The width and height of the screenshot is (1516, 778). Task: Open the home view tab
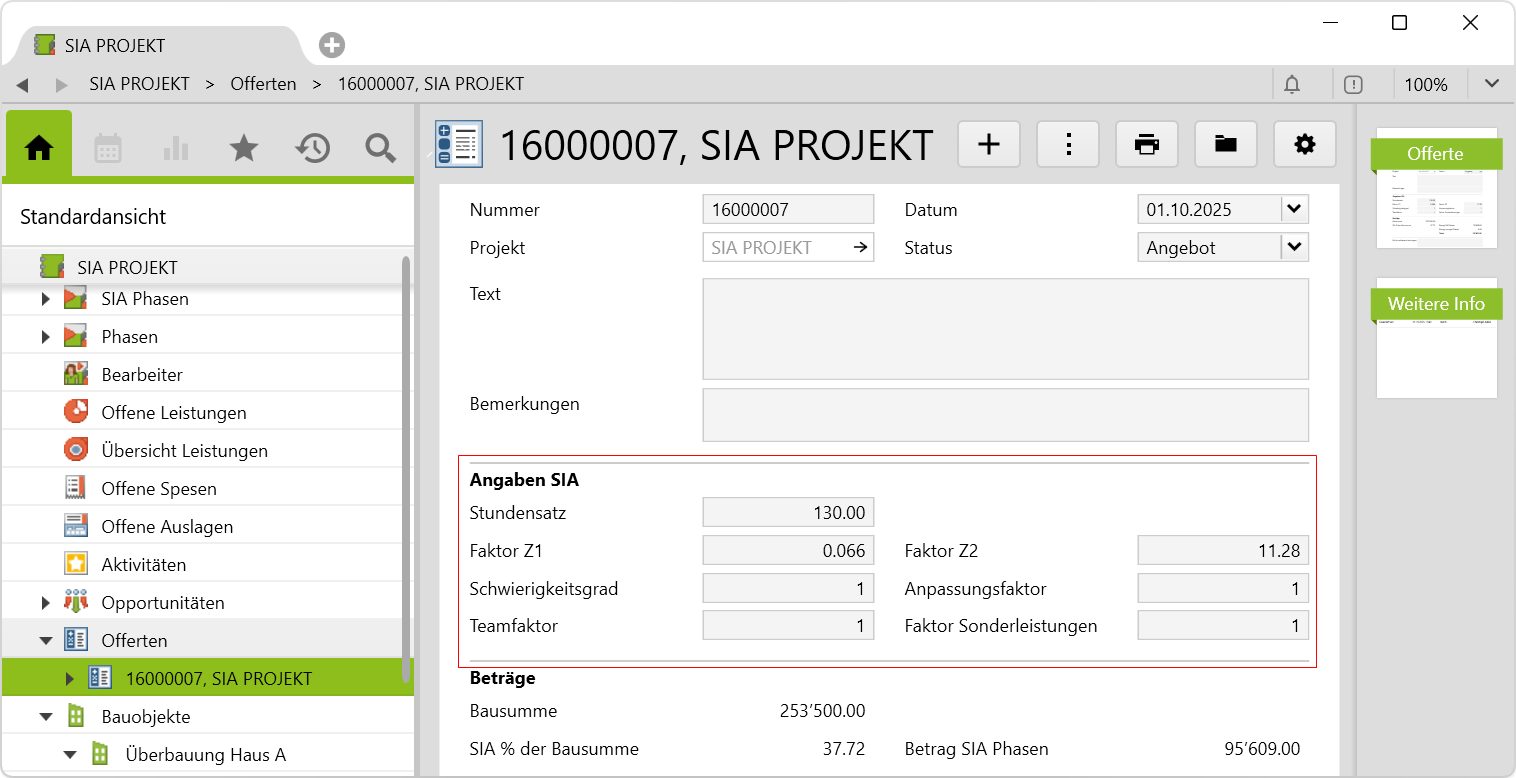(x=39, y=148)
